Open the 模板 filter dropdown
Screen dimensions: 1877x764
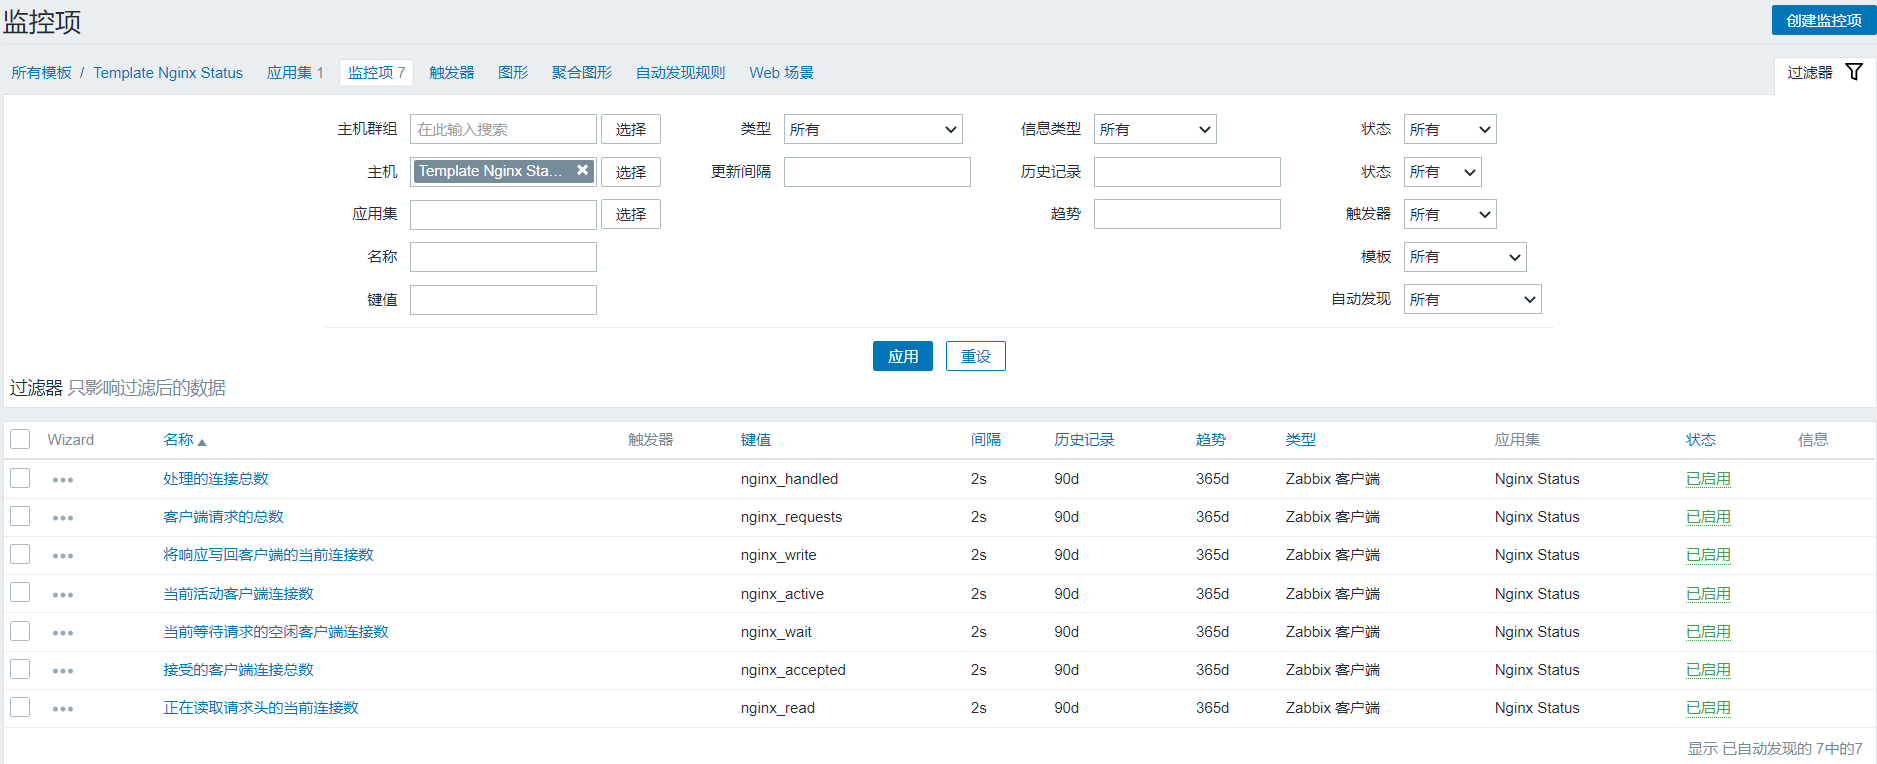point(1465,257)
